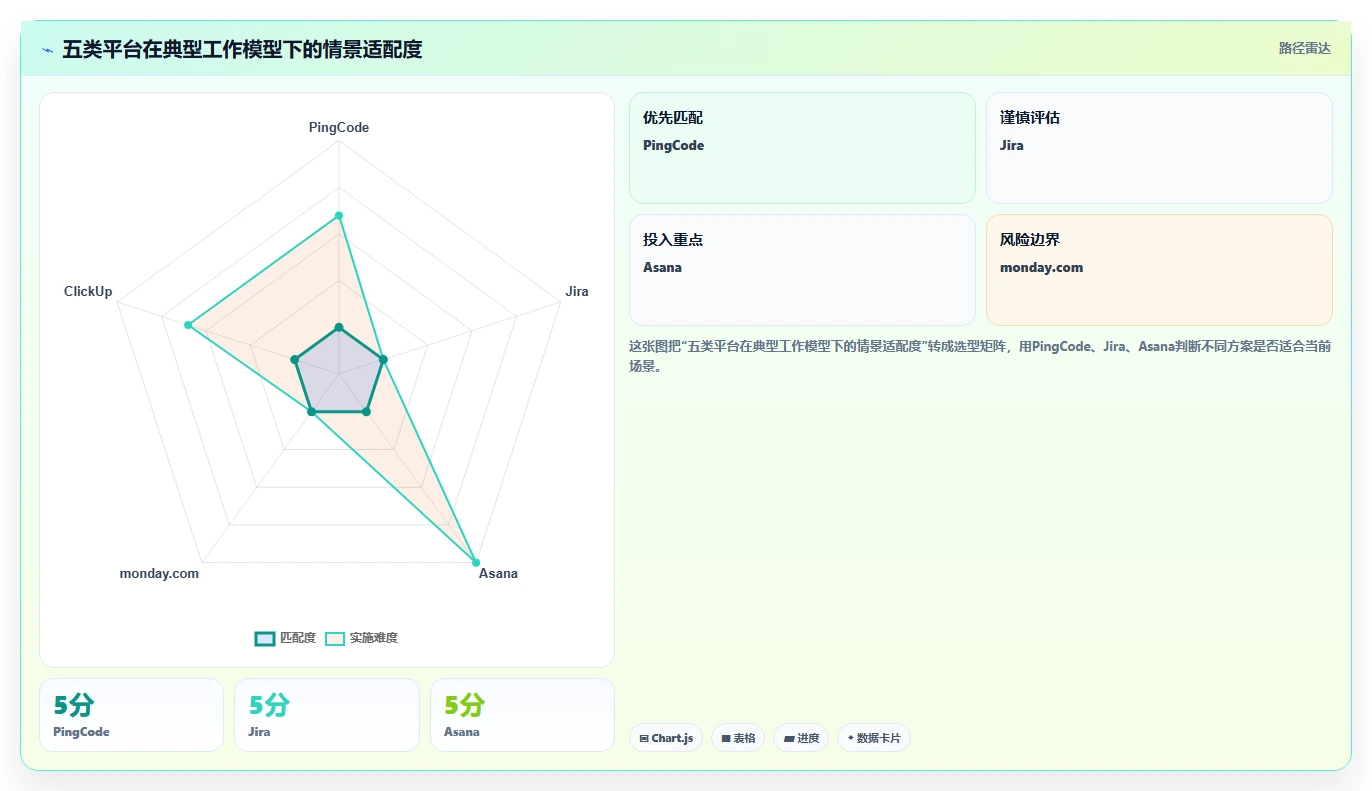Click the 匹配度 legend label text
1372x791 pixels.
pyautogui.click(x=298, y=638)
